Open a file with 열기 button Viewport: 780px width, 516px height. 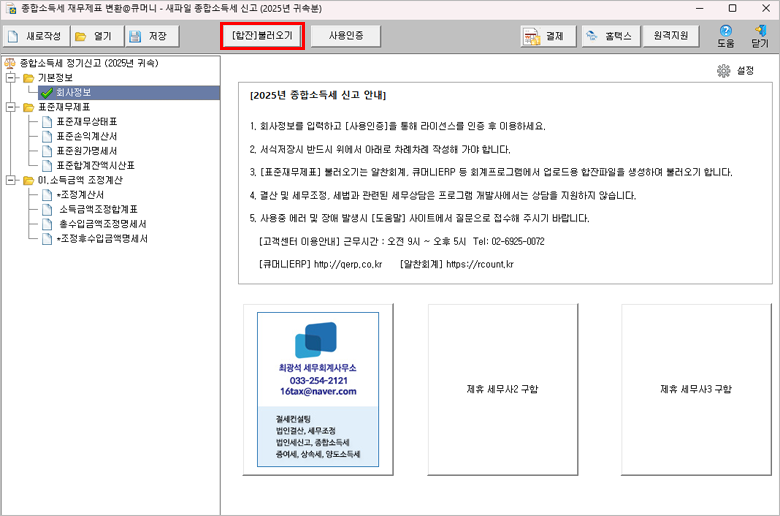point(97,36)
